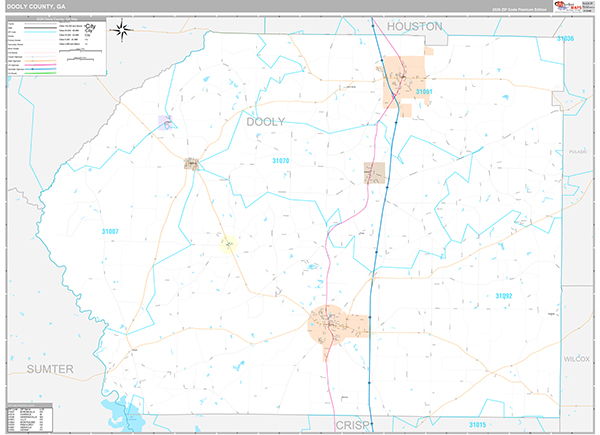Click the ZIP code 31036 label
Viewport: 600px width, 435px height.
(x=565, y=38)
